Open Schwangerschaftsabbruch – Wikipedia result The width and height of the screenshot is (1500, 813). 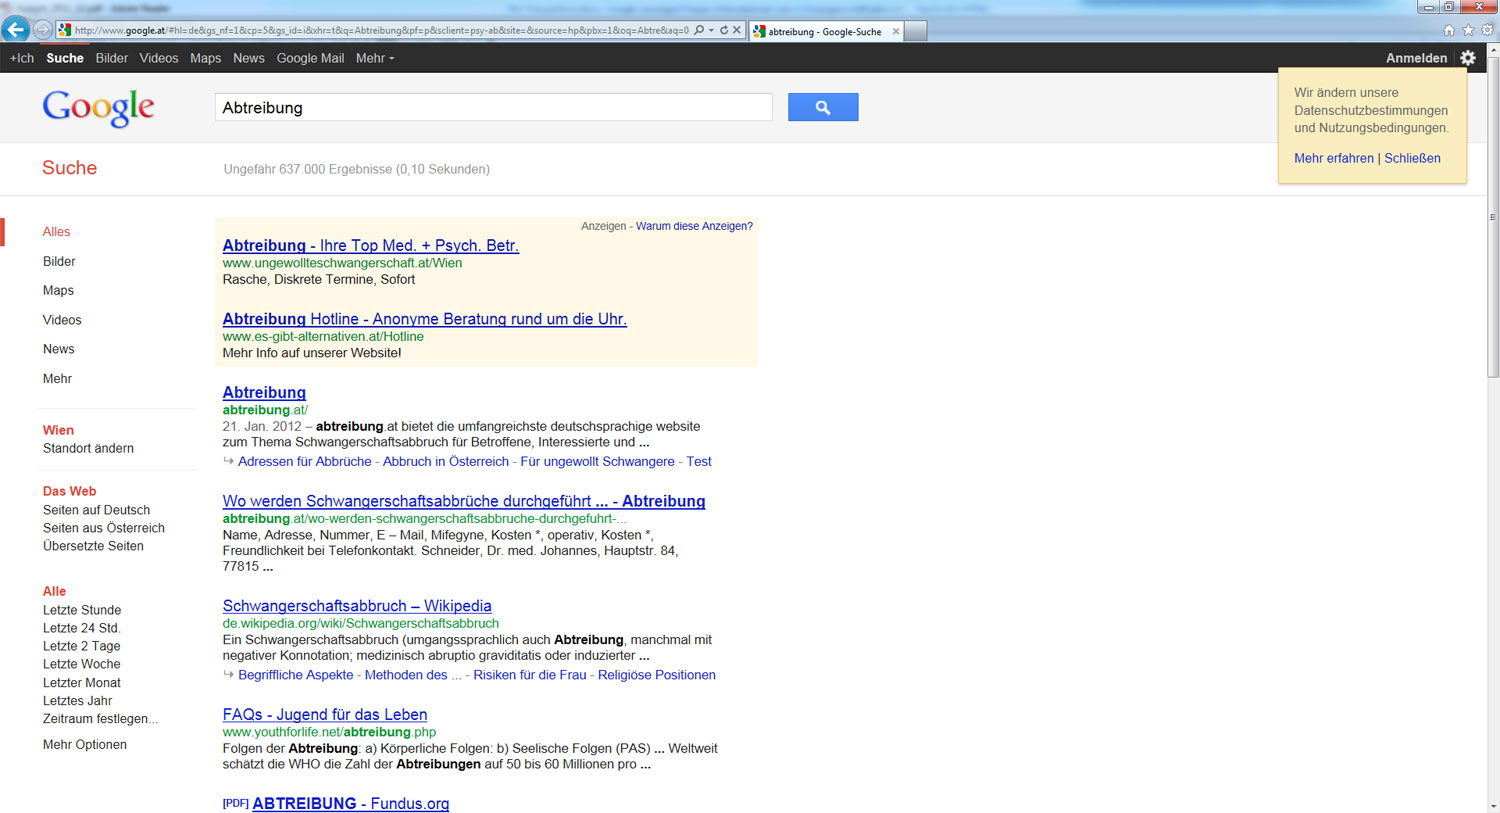pyautogui.click(x=357, y=605)
